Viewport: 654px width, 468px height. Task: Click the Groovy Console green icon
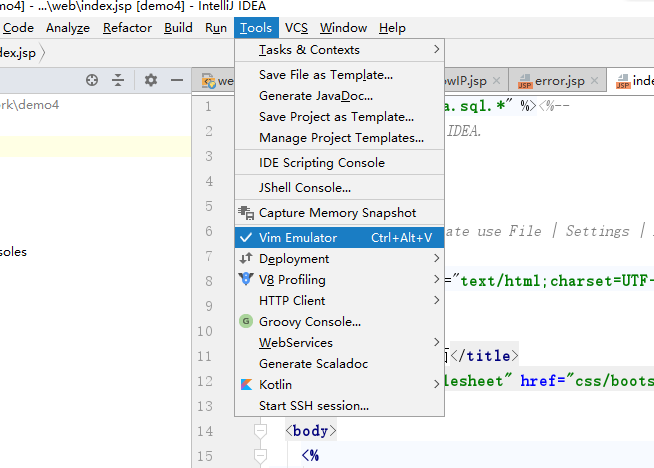coord(246,322)
